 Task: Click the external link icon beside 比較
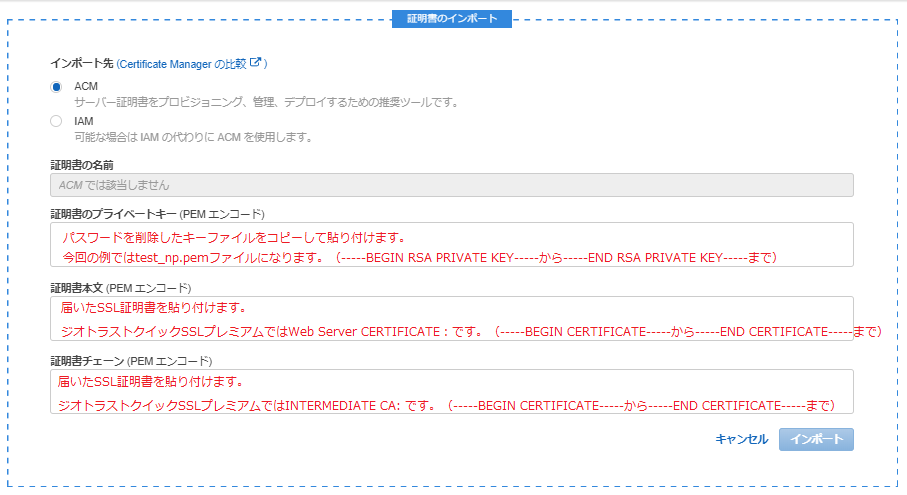[255, 62]
